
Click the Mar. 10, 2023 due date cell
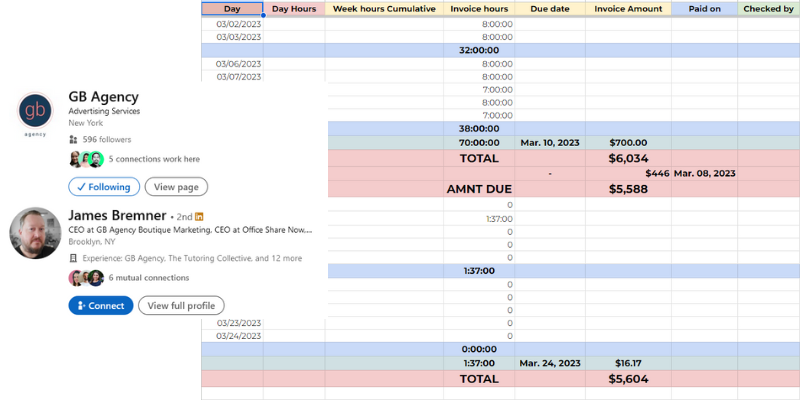tap(550, 143)
